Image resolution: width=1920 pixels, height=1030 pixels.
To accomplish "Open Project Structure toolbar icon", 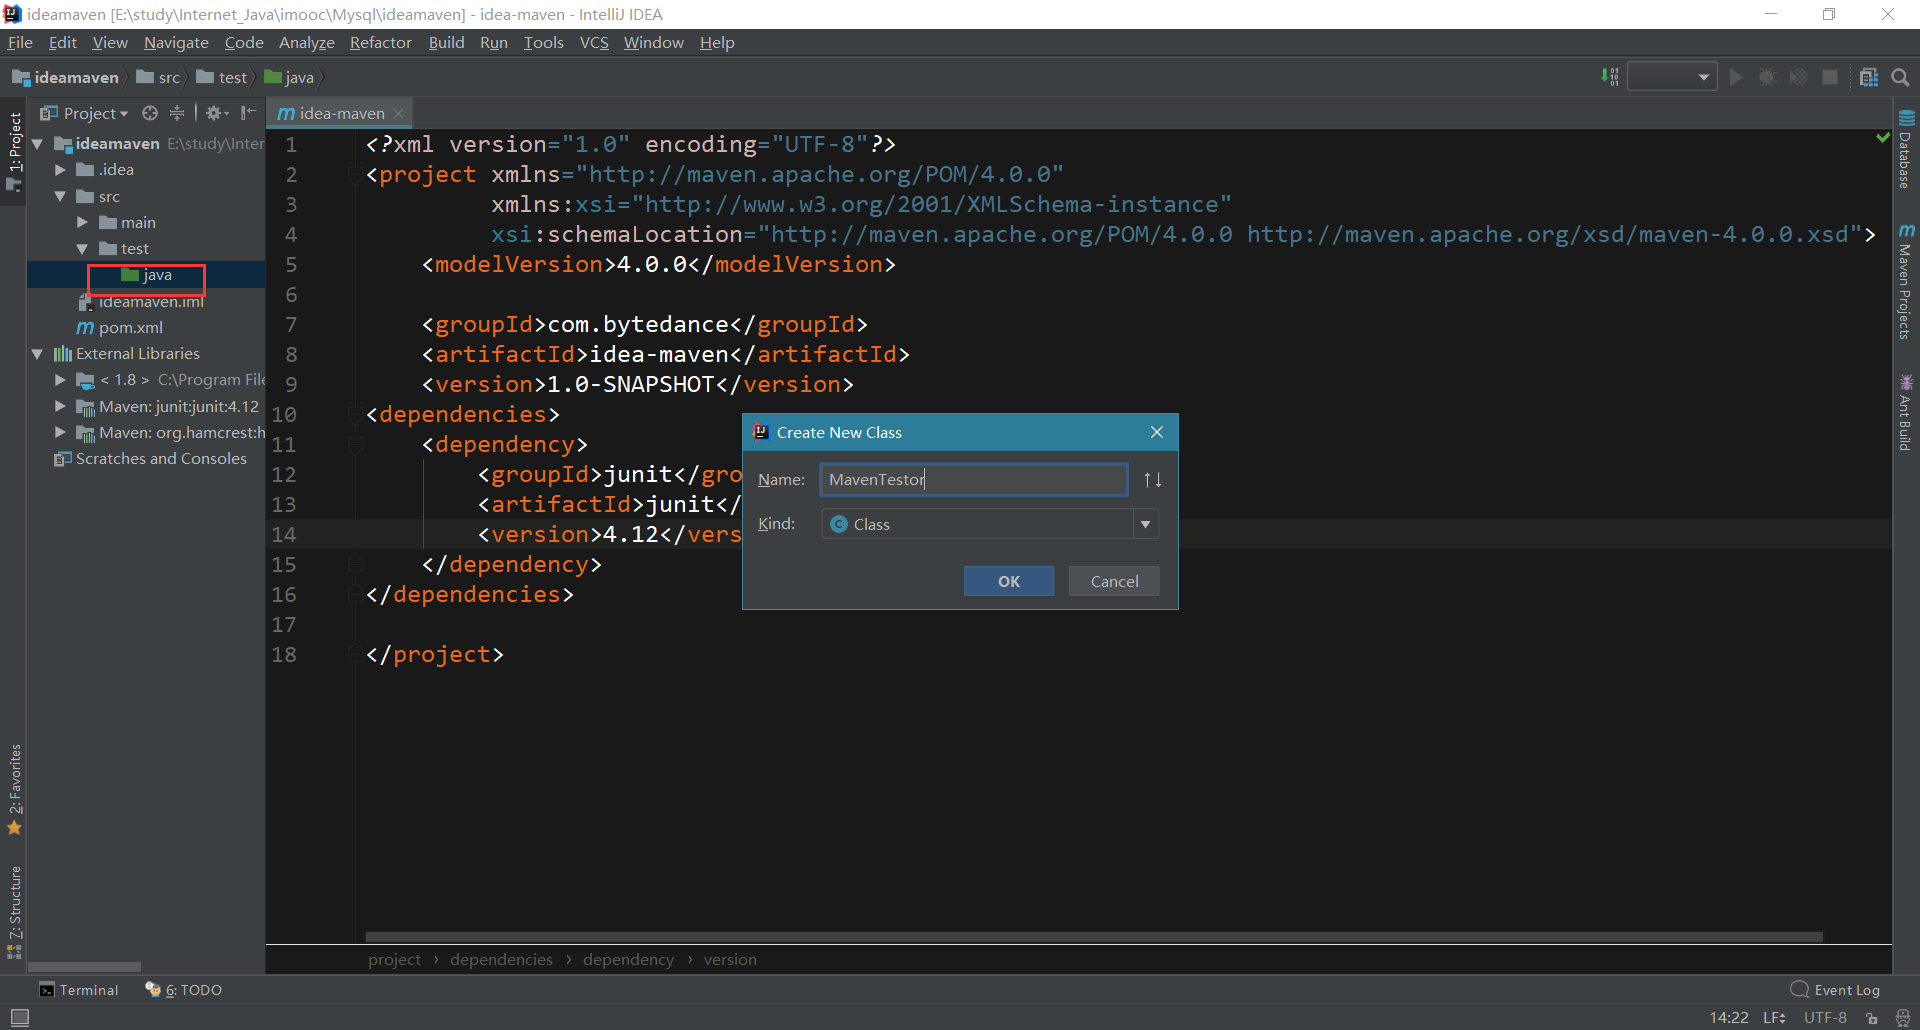I will [x=1869, y=77].
